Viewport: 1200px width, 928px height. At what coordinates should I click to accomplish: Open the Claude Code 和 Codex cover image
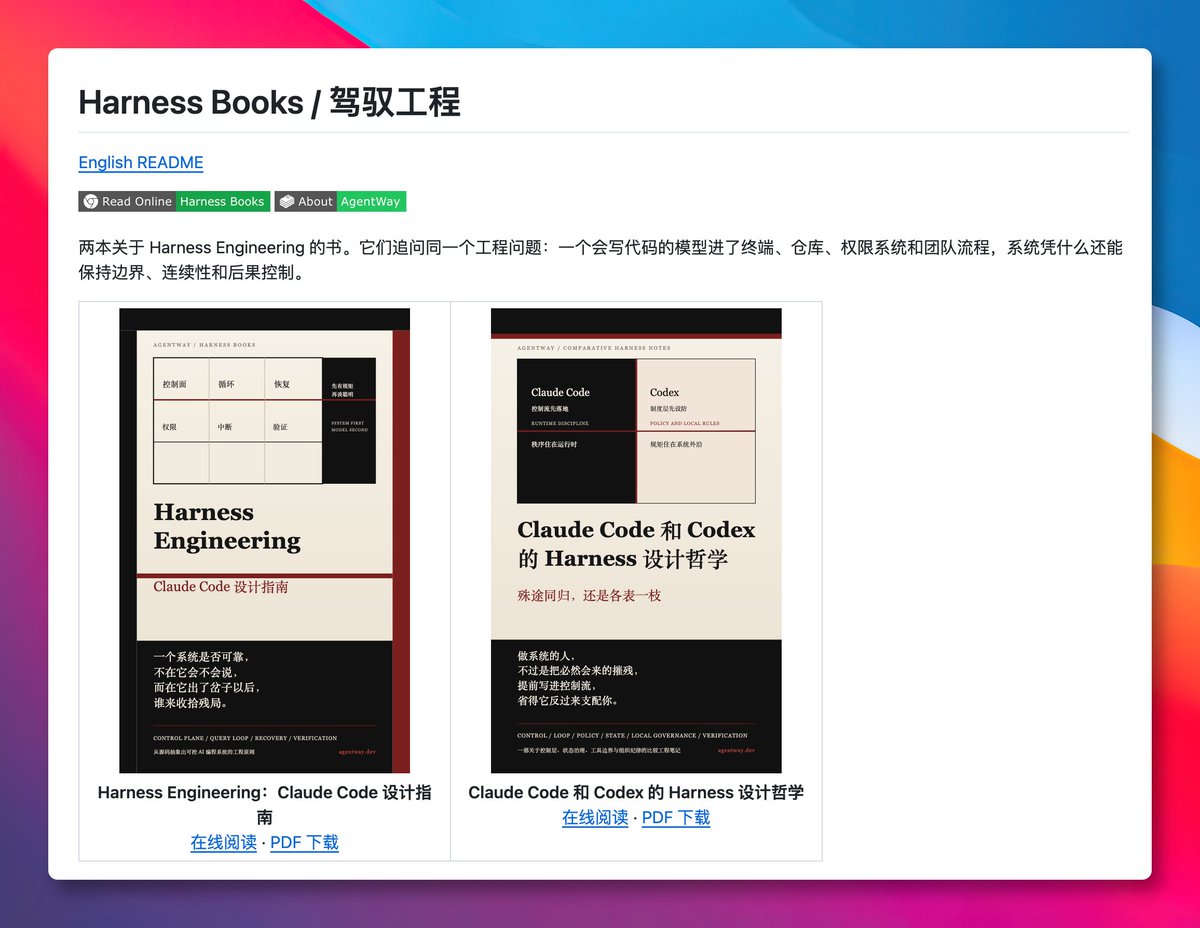[x=636, y=540]
